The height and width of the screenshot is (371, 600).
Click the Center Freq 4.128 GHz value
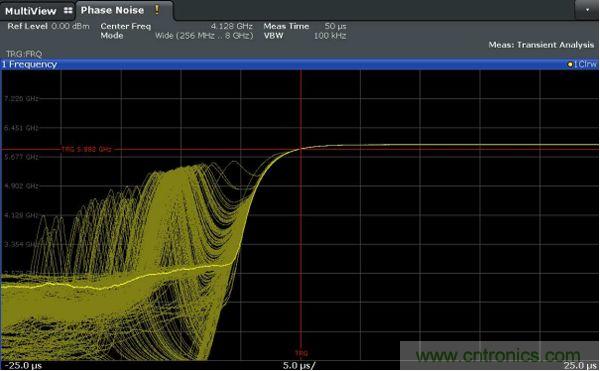pos(232,26)
